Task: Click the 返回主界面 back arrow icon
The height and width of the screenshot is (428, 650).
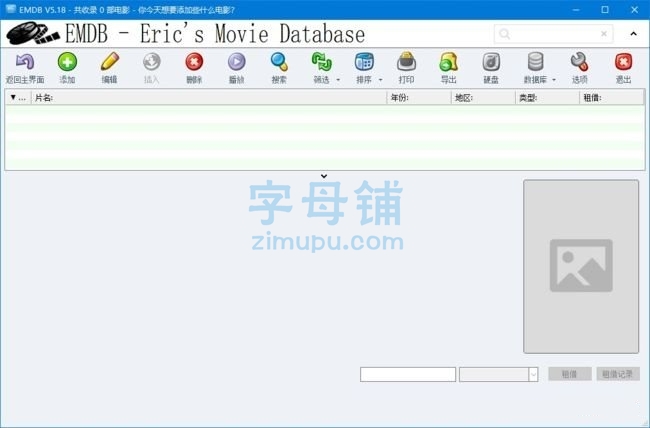Action: pos(24,62)
